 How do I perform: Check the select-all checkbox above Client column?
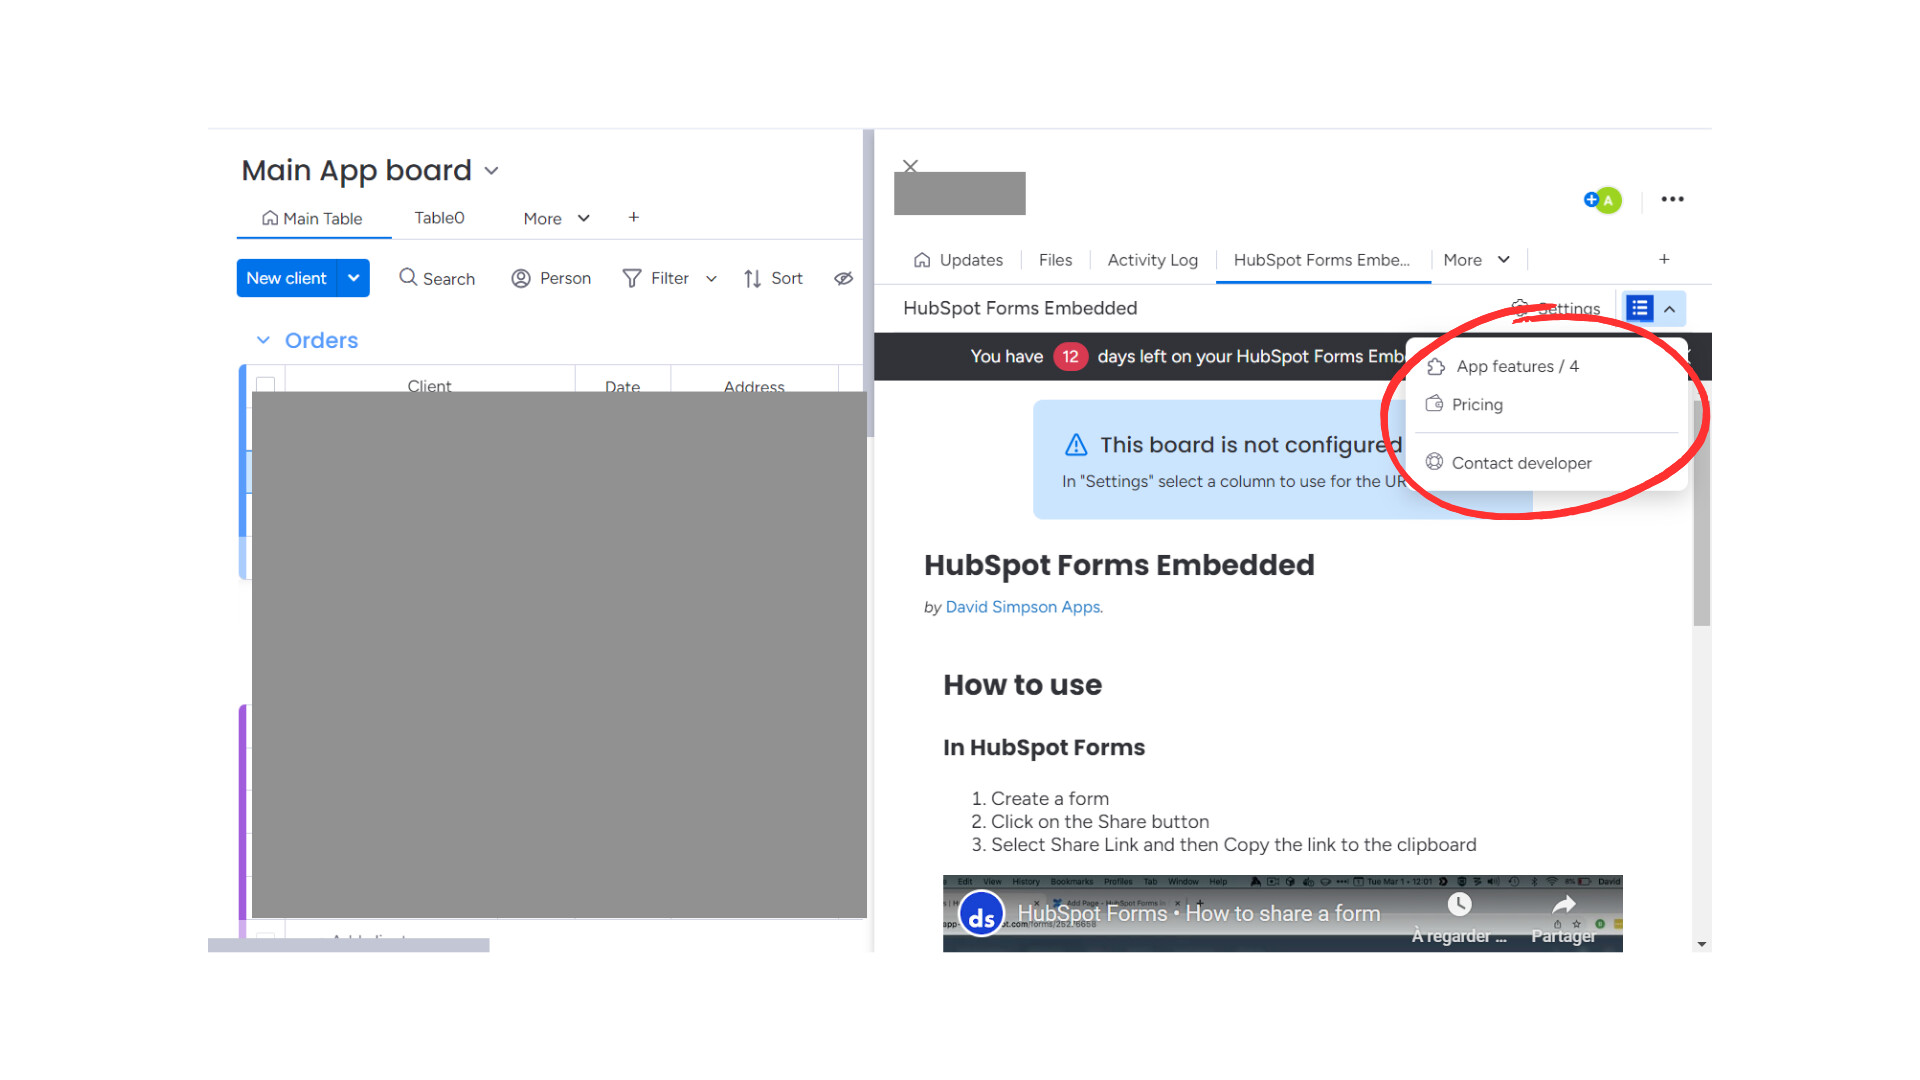pyautogui.click(x=265, y=385)
